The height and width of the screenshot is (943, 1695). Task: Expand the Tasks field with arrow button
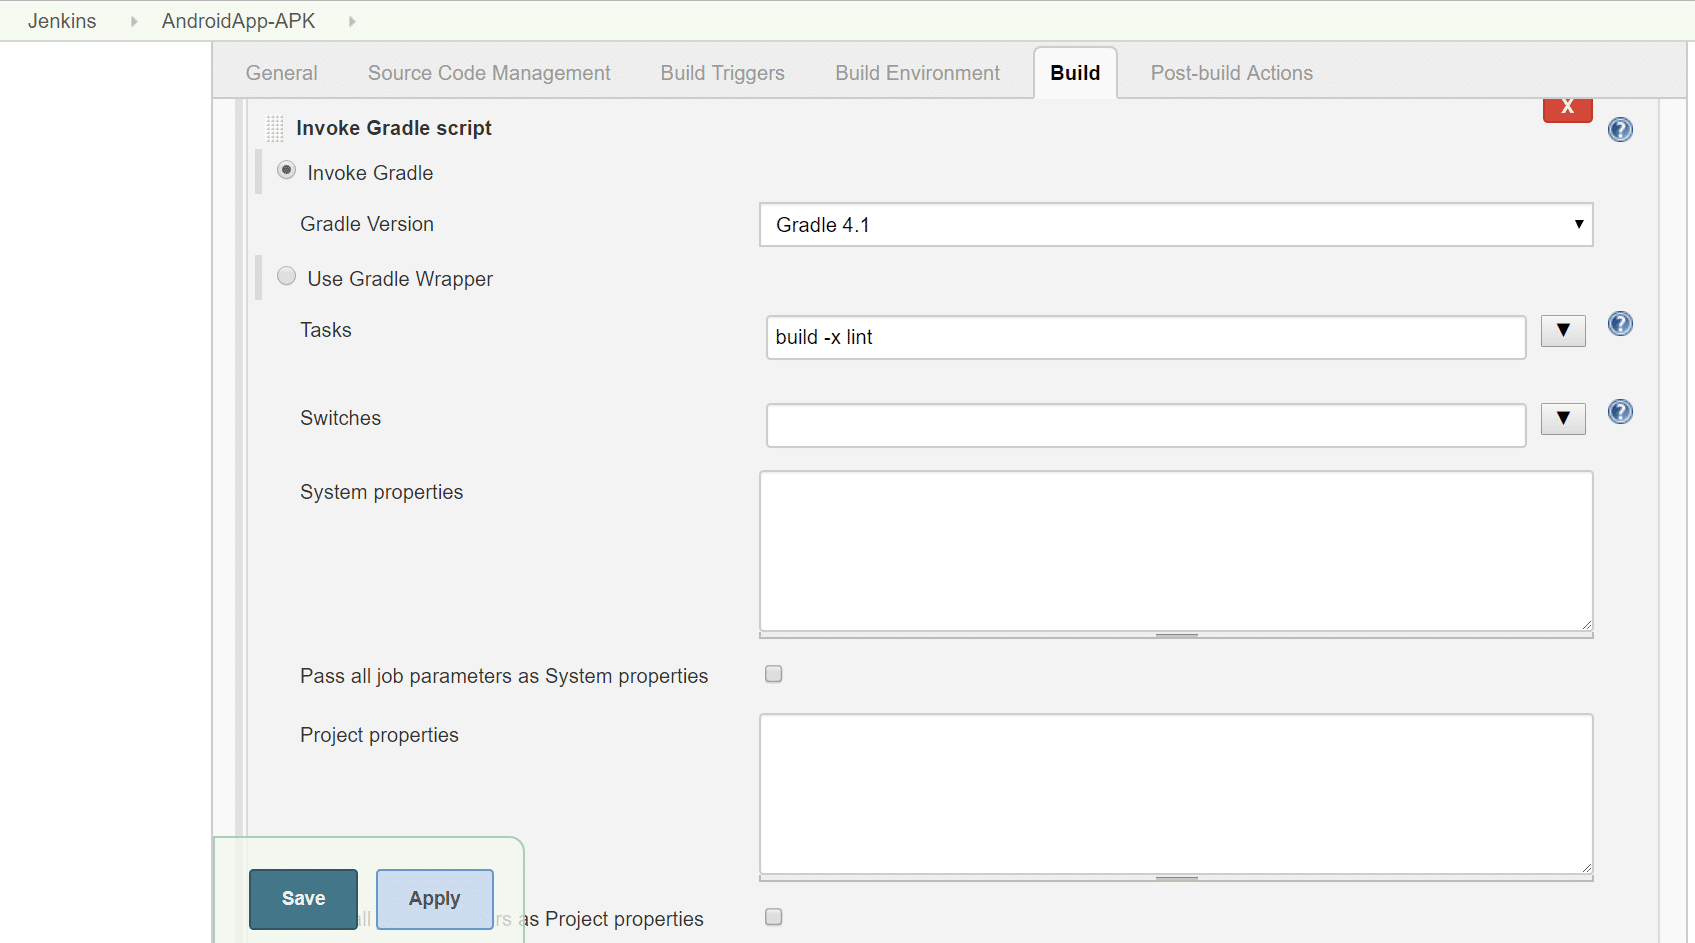point(1563,331)
